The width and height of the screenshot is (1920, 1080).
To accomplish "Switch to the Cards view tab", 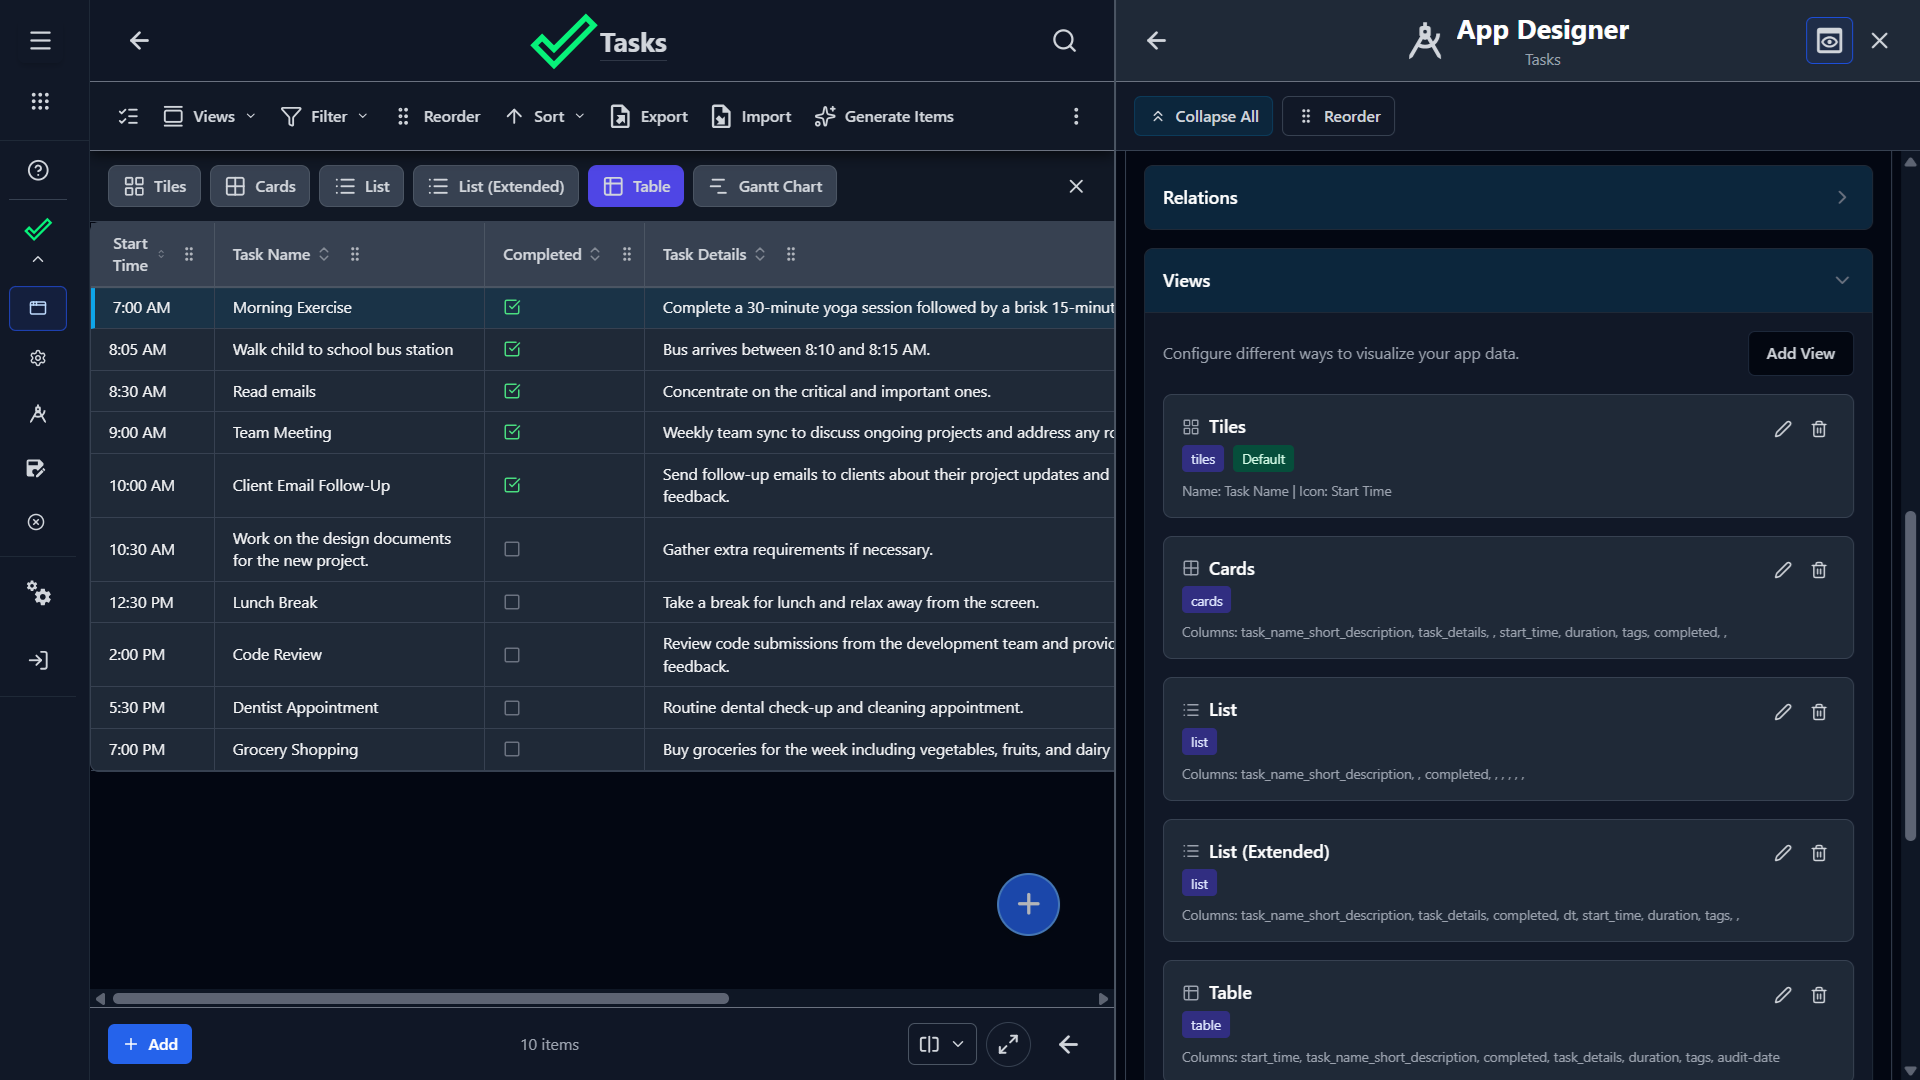I will click(x=260, y=186).
